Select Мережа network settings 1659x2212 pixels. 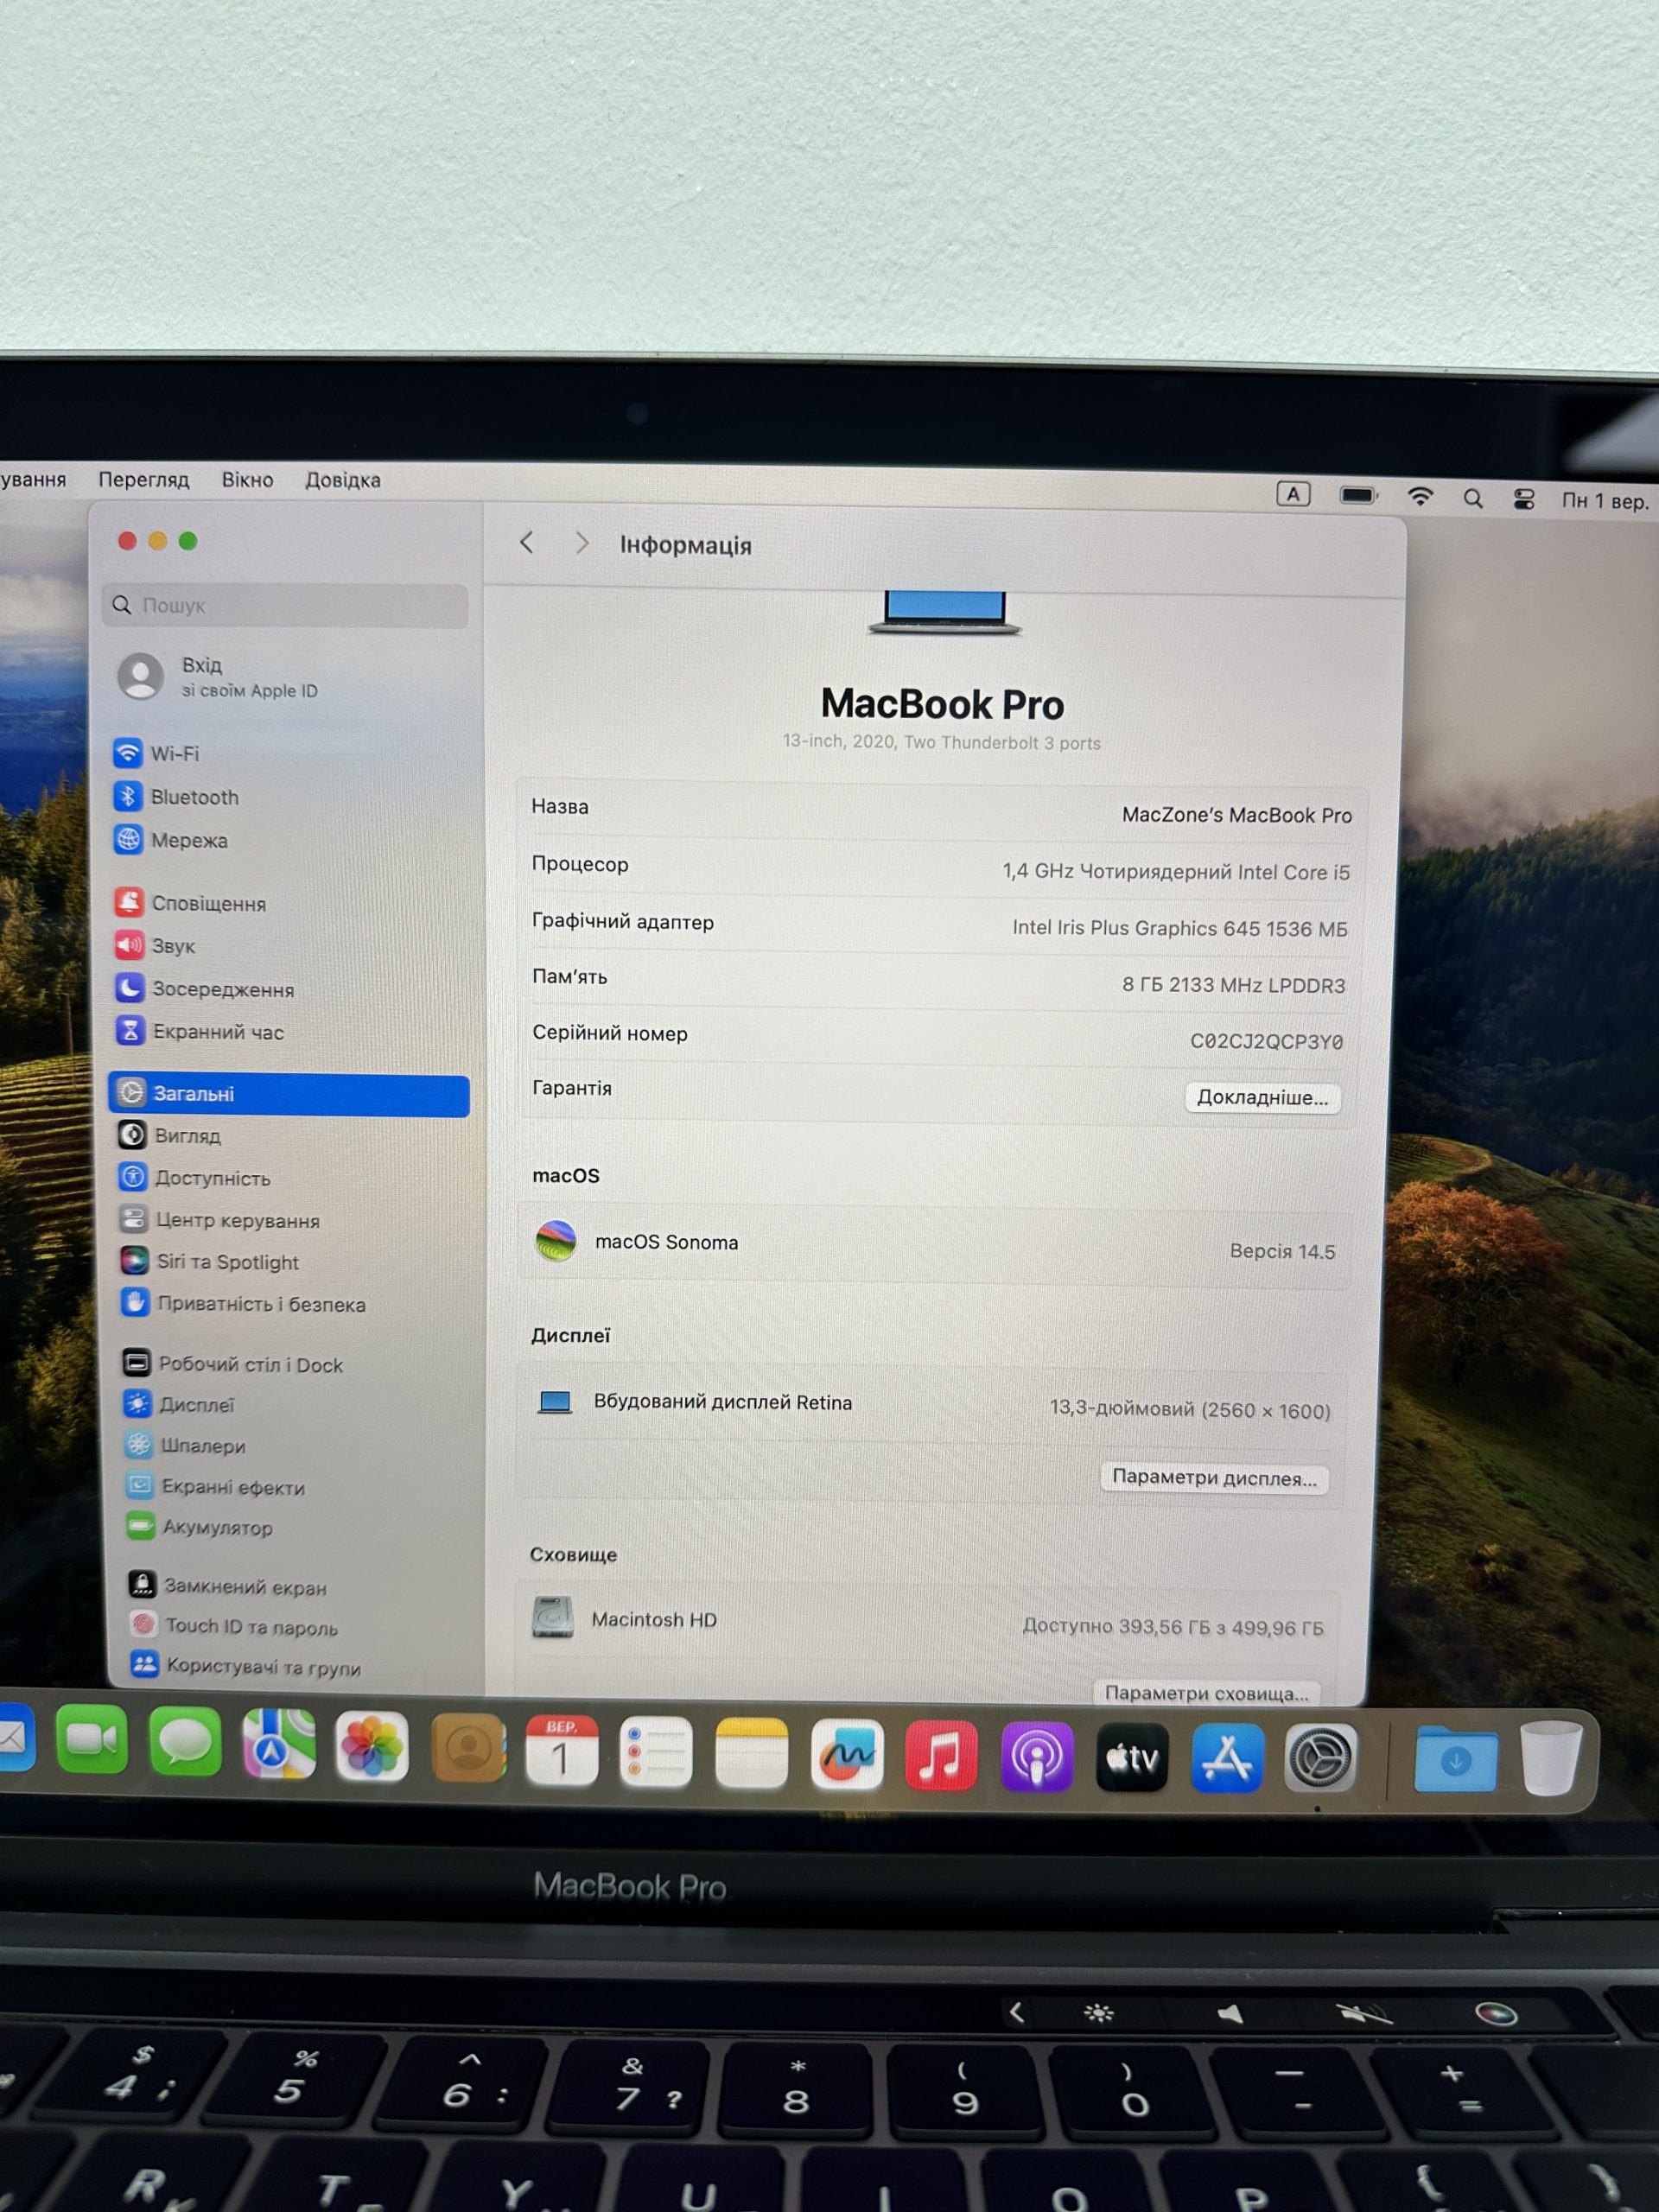(171, 840)
